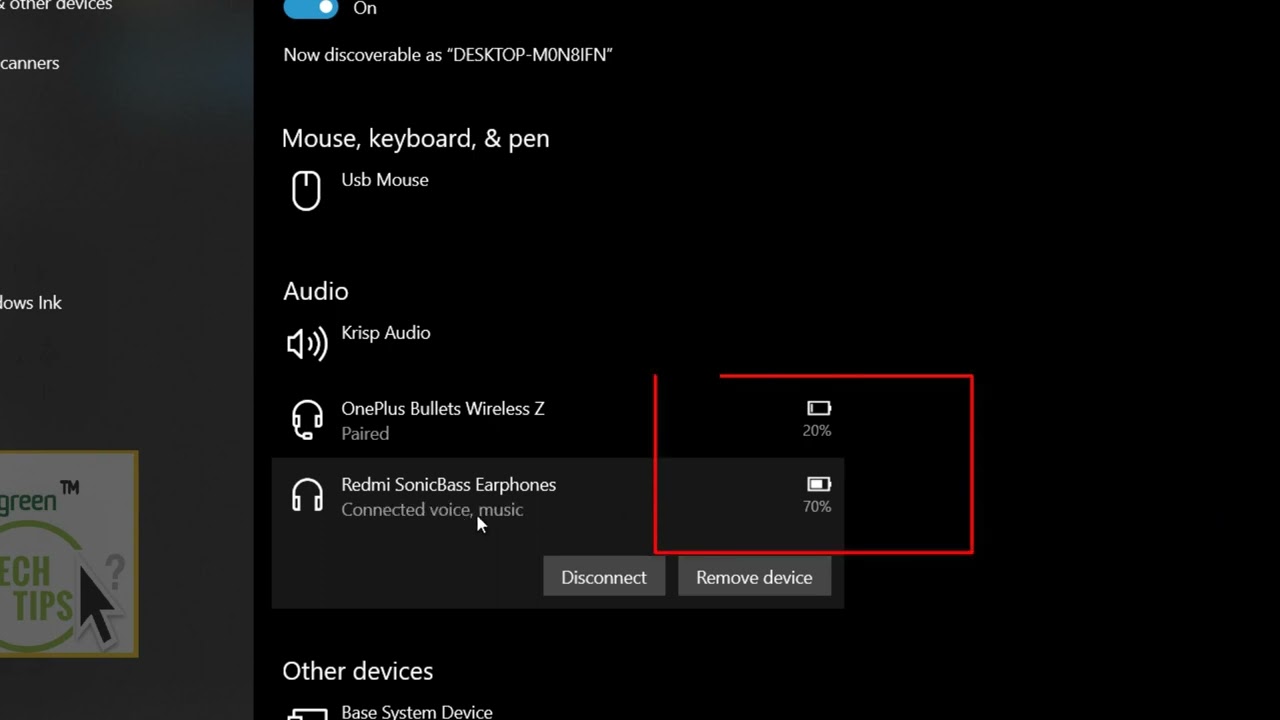1280x720 pixels.
Task: Click the Krisp Audio speaker icon
Action: point(307,343)
